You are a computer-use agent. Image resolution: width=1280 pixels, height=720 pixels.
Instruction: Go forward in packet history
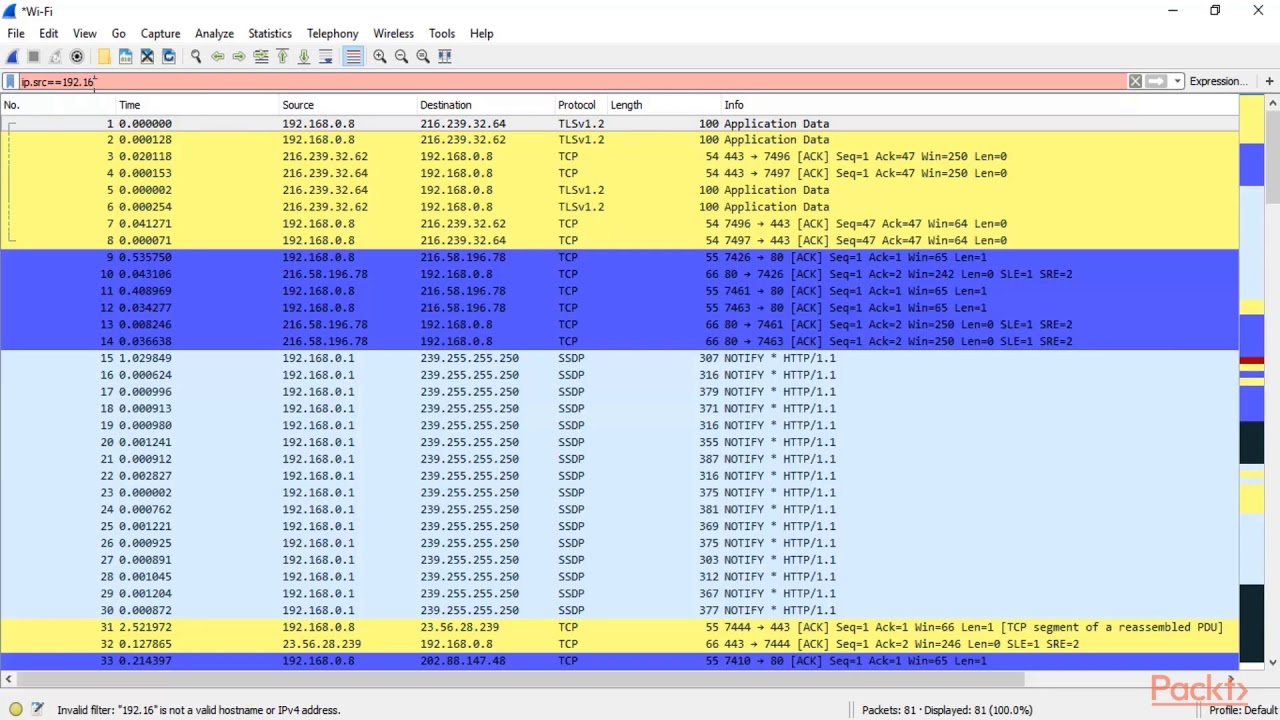point(239,57)
